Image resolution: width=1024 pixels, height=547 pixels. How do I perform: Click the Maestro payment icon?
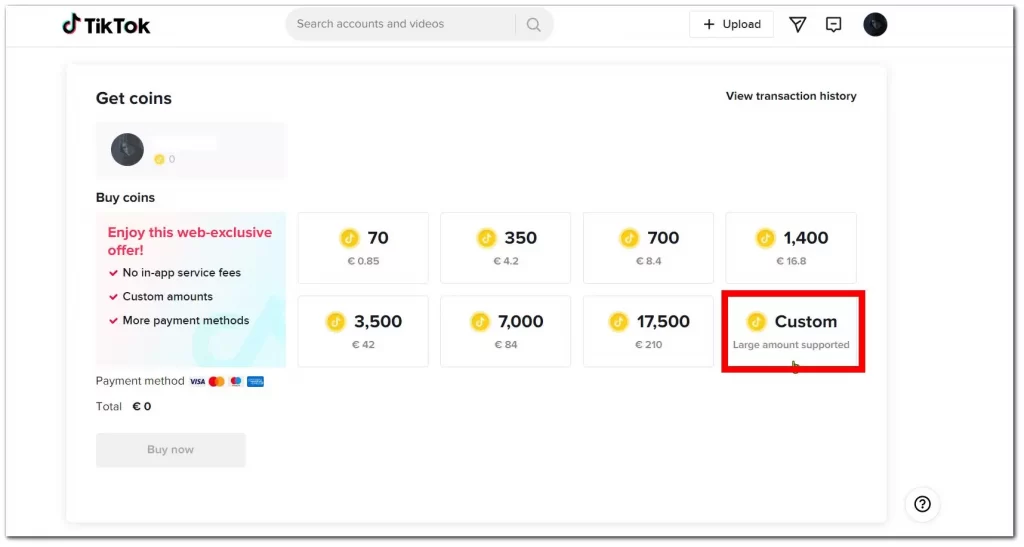pos(236,382)
